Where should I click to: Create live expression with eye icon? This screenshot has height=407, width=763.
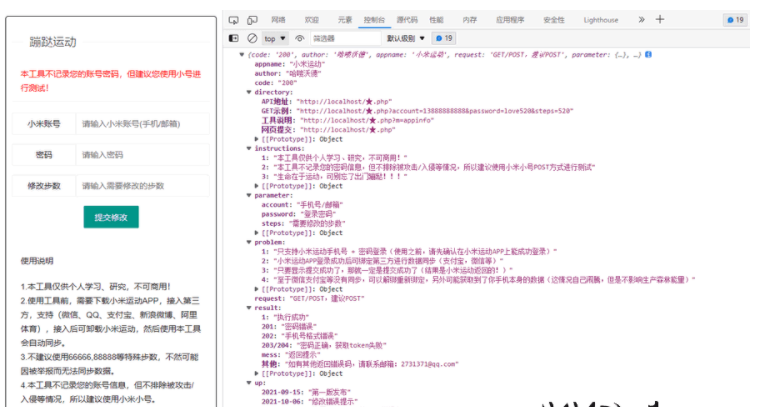click(x=300, y=38)
